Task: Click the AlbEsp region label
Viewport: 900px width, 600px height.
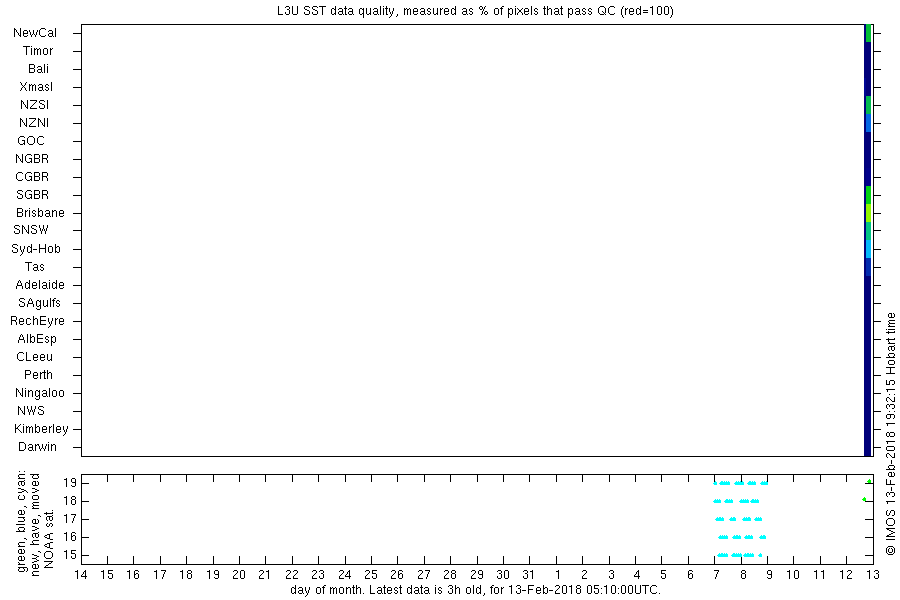Action: click(37, 339)
